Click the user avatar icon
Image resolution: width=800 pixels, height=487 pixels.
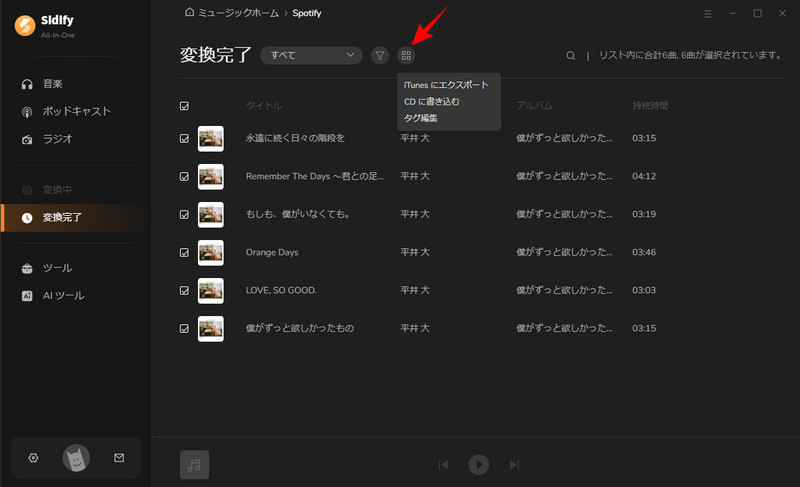pyautogui.click(x=76, y=458)
